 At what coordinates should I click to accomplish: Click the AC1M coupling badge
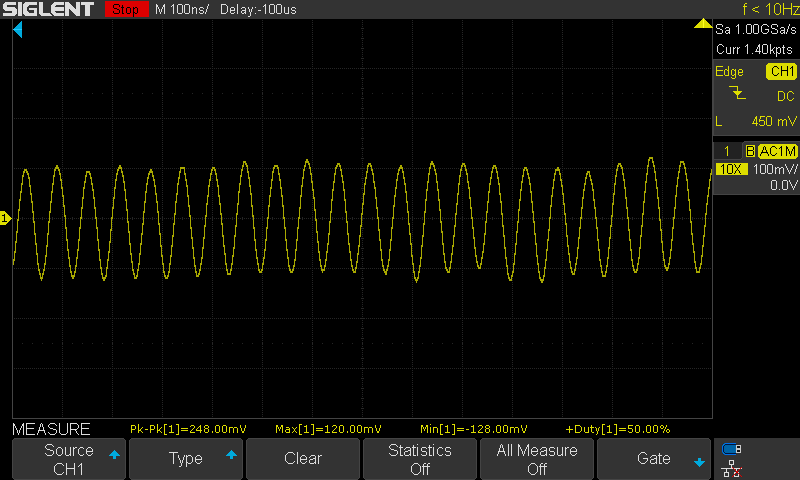pyautogui.click(x=777, y=151)
